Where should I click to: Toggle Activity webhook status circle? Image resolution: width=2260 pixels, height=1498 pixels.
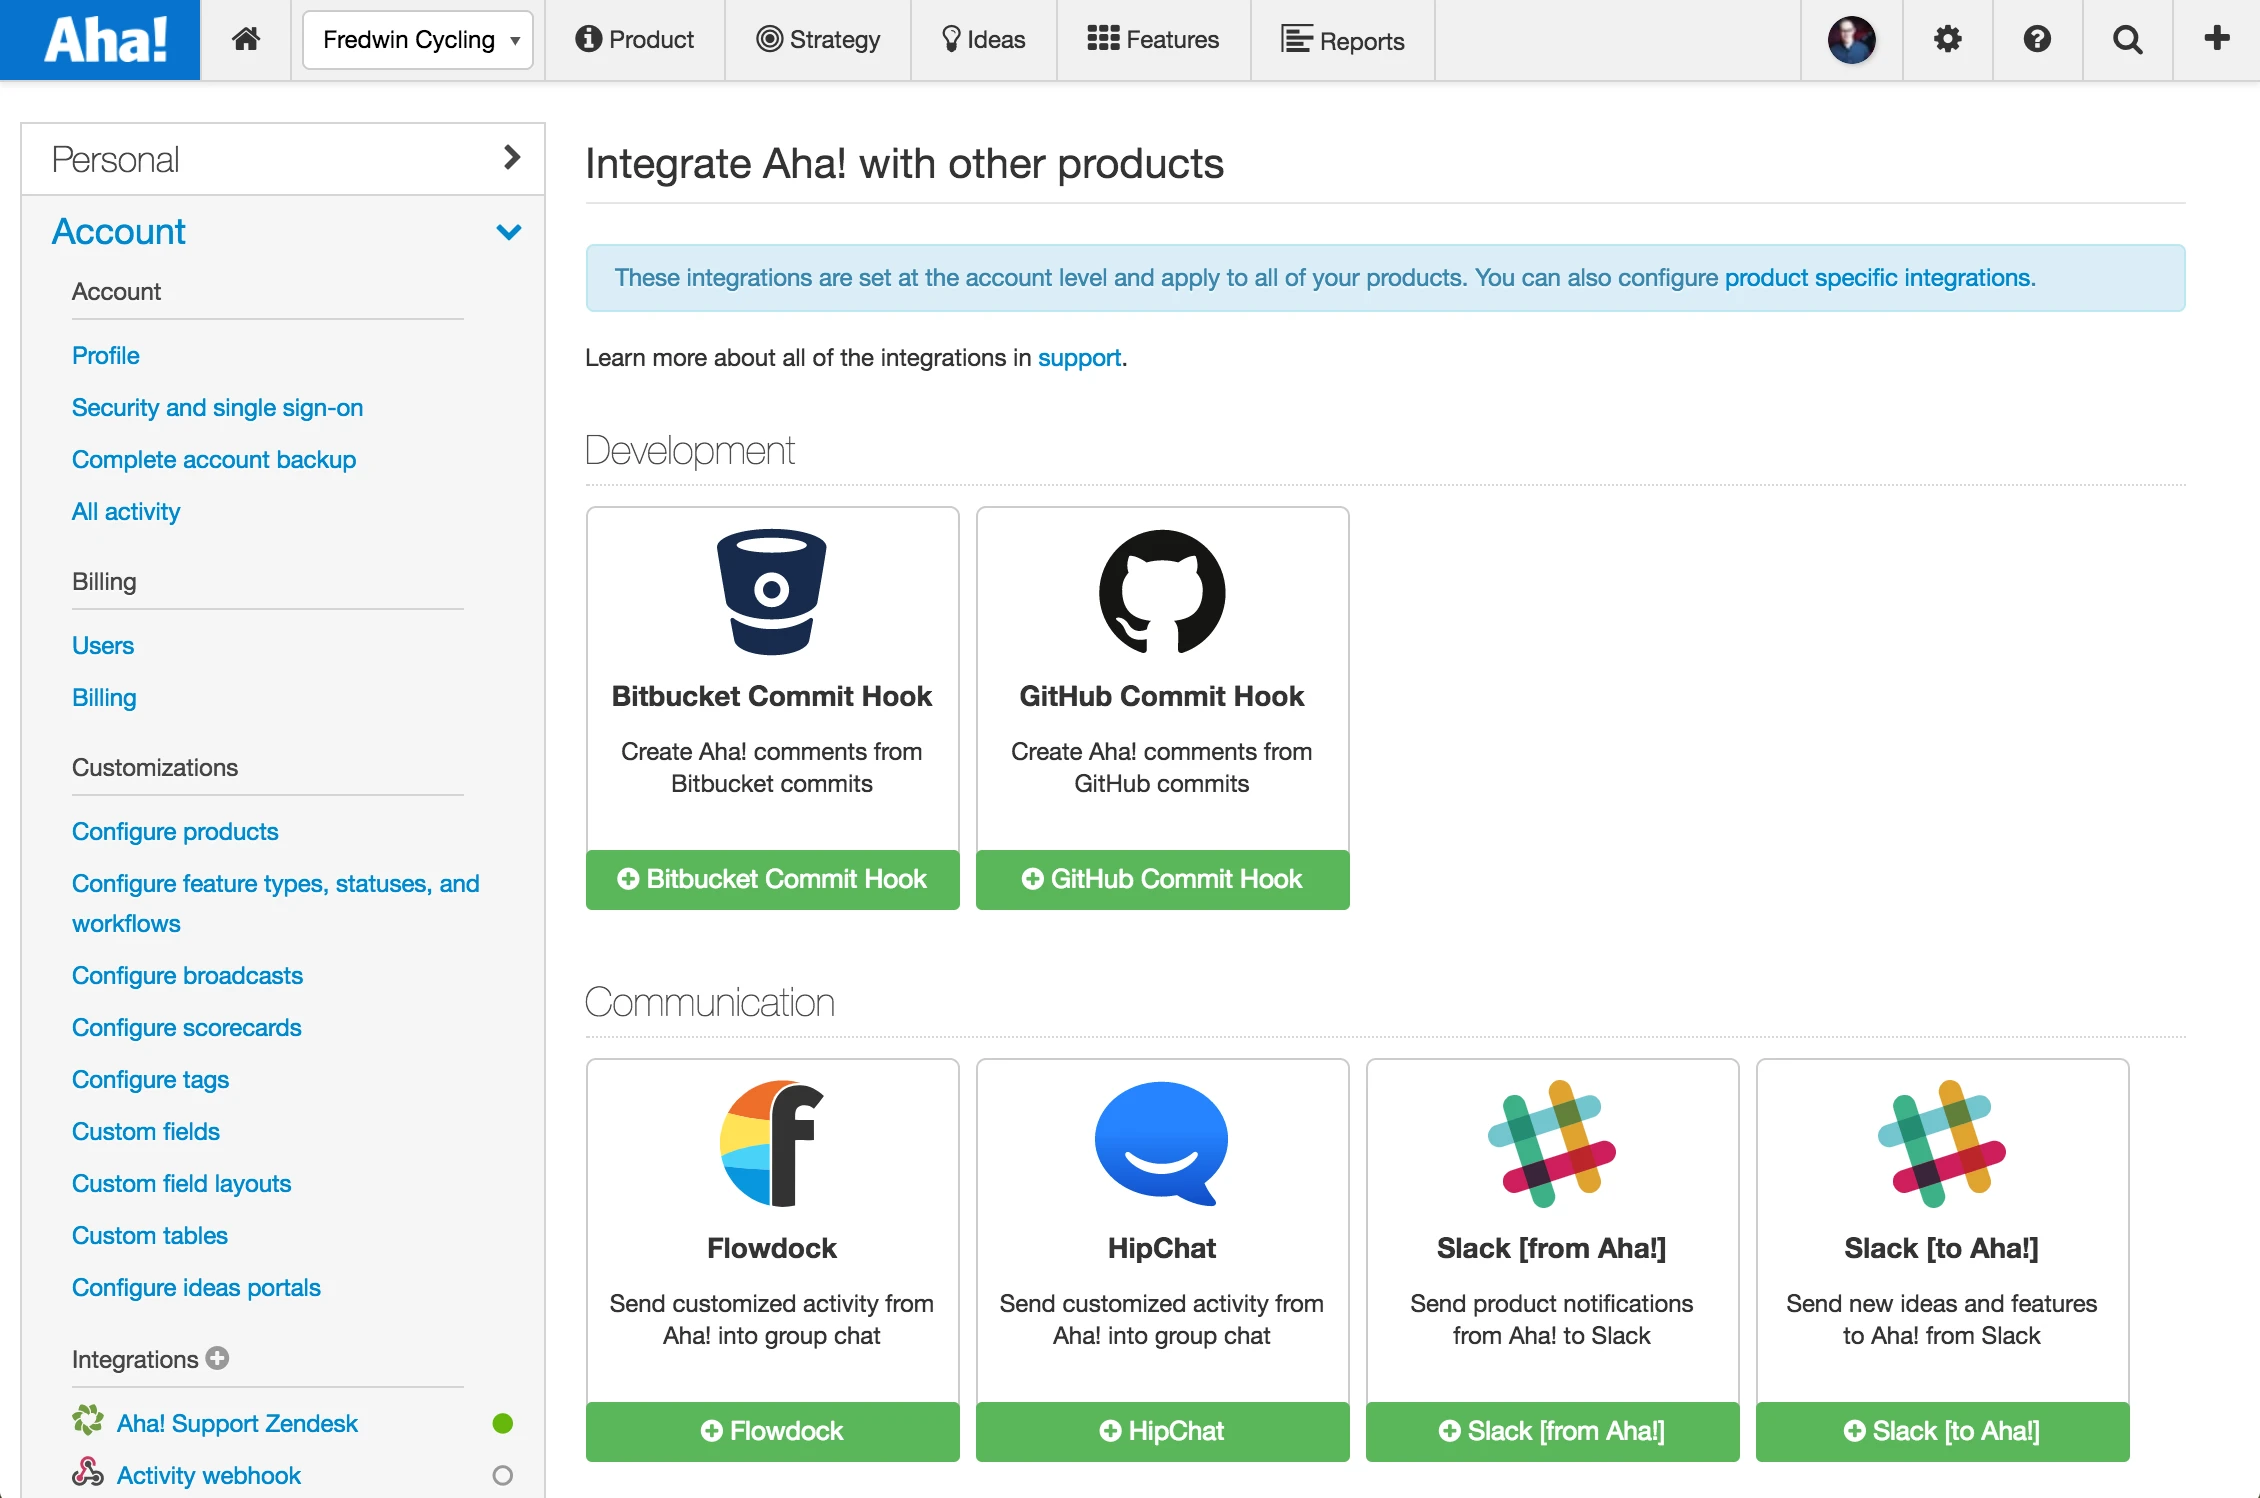(503, 1475)
